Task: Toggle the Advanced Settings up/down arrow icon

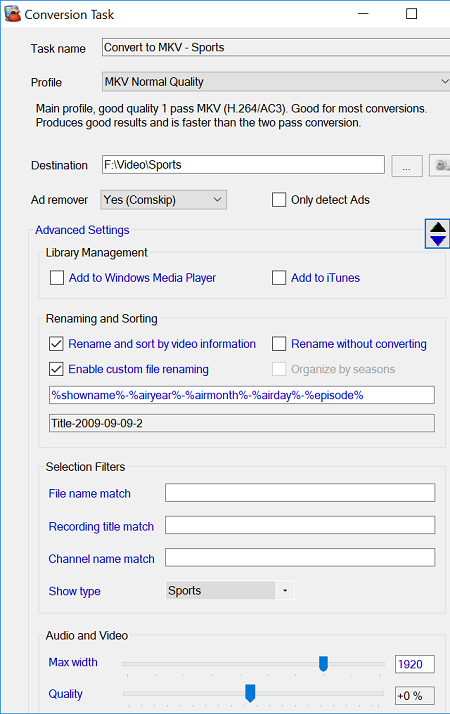Action: 438,234
